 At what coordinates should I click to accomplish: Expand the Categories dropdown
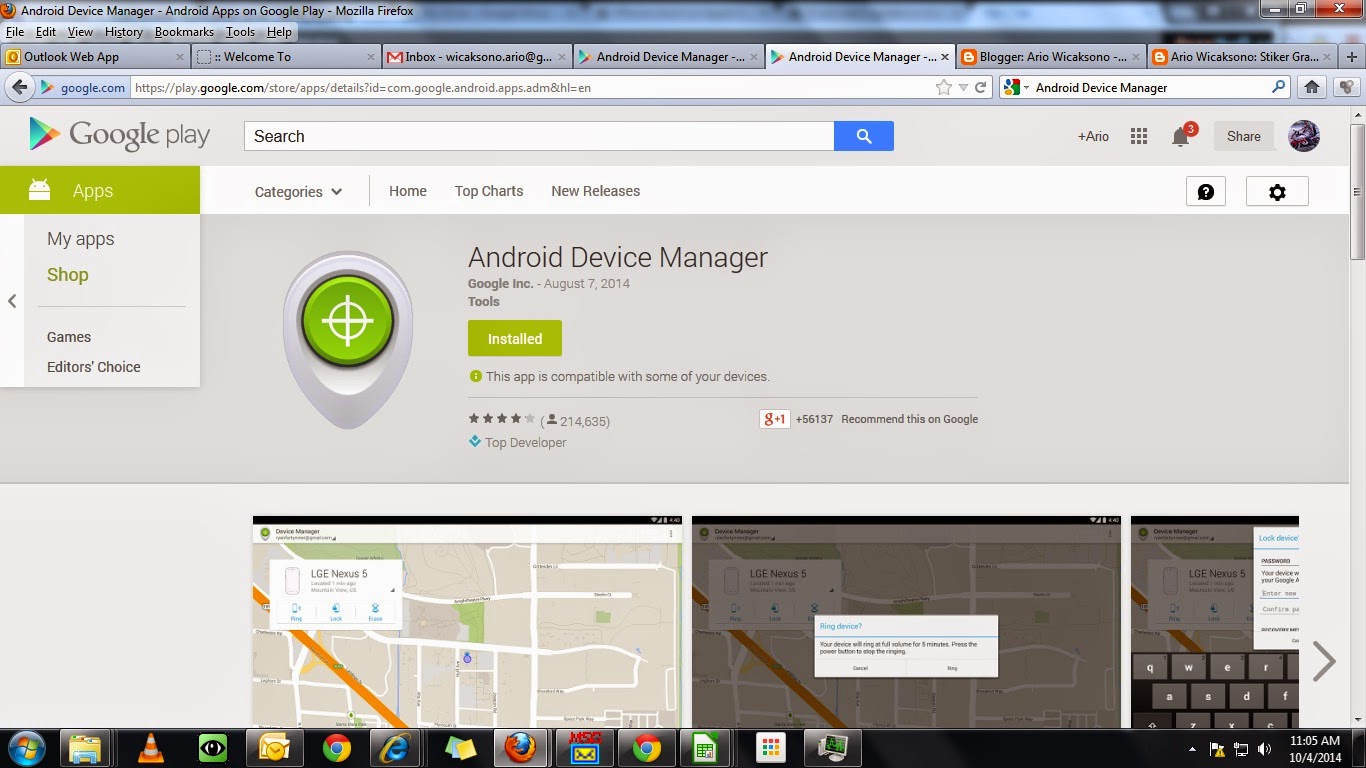[298, 192]
